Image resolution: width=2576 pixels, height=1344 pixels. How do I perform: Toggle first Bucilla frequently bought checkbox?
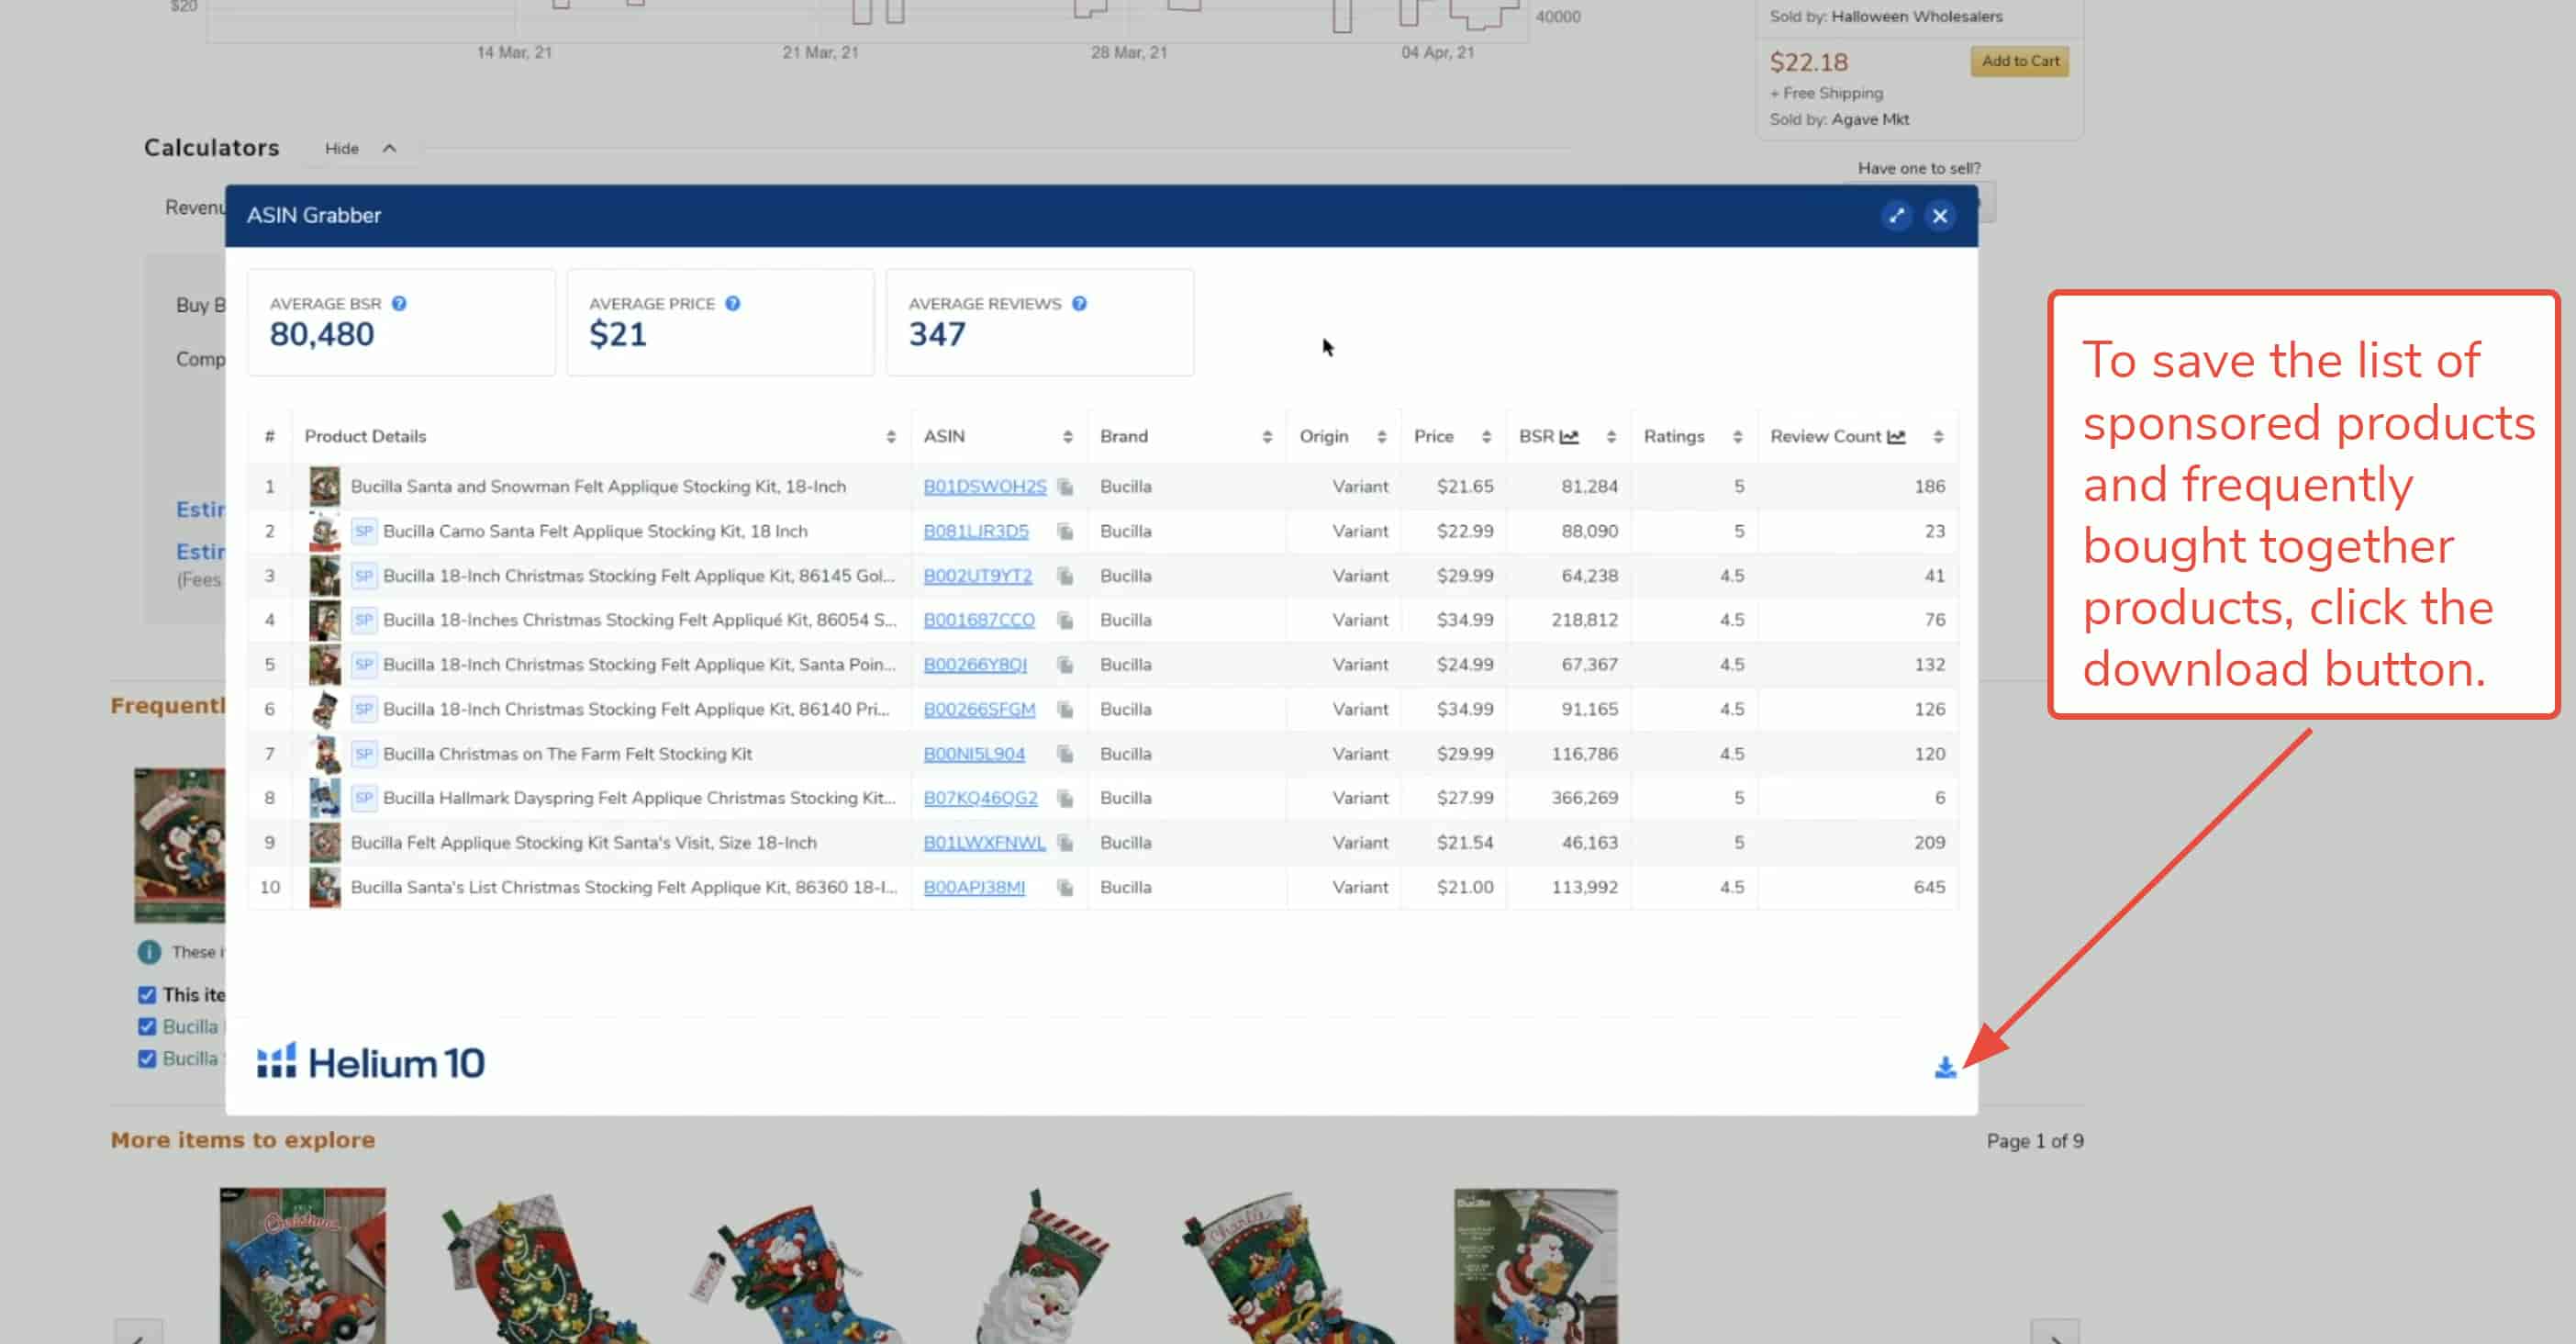[x=147, y=1026]
